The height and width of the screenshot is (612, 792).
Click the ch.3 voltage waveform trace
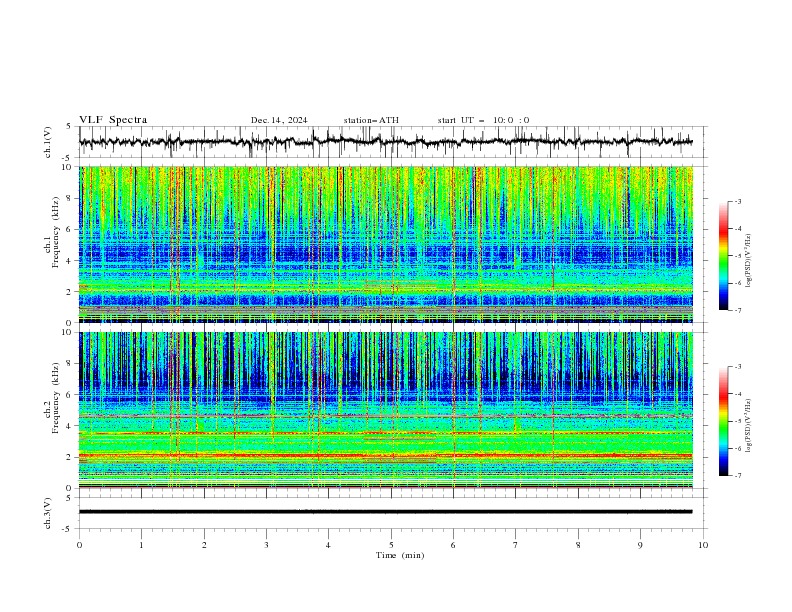[385, 512]
